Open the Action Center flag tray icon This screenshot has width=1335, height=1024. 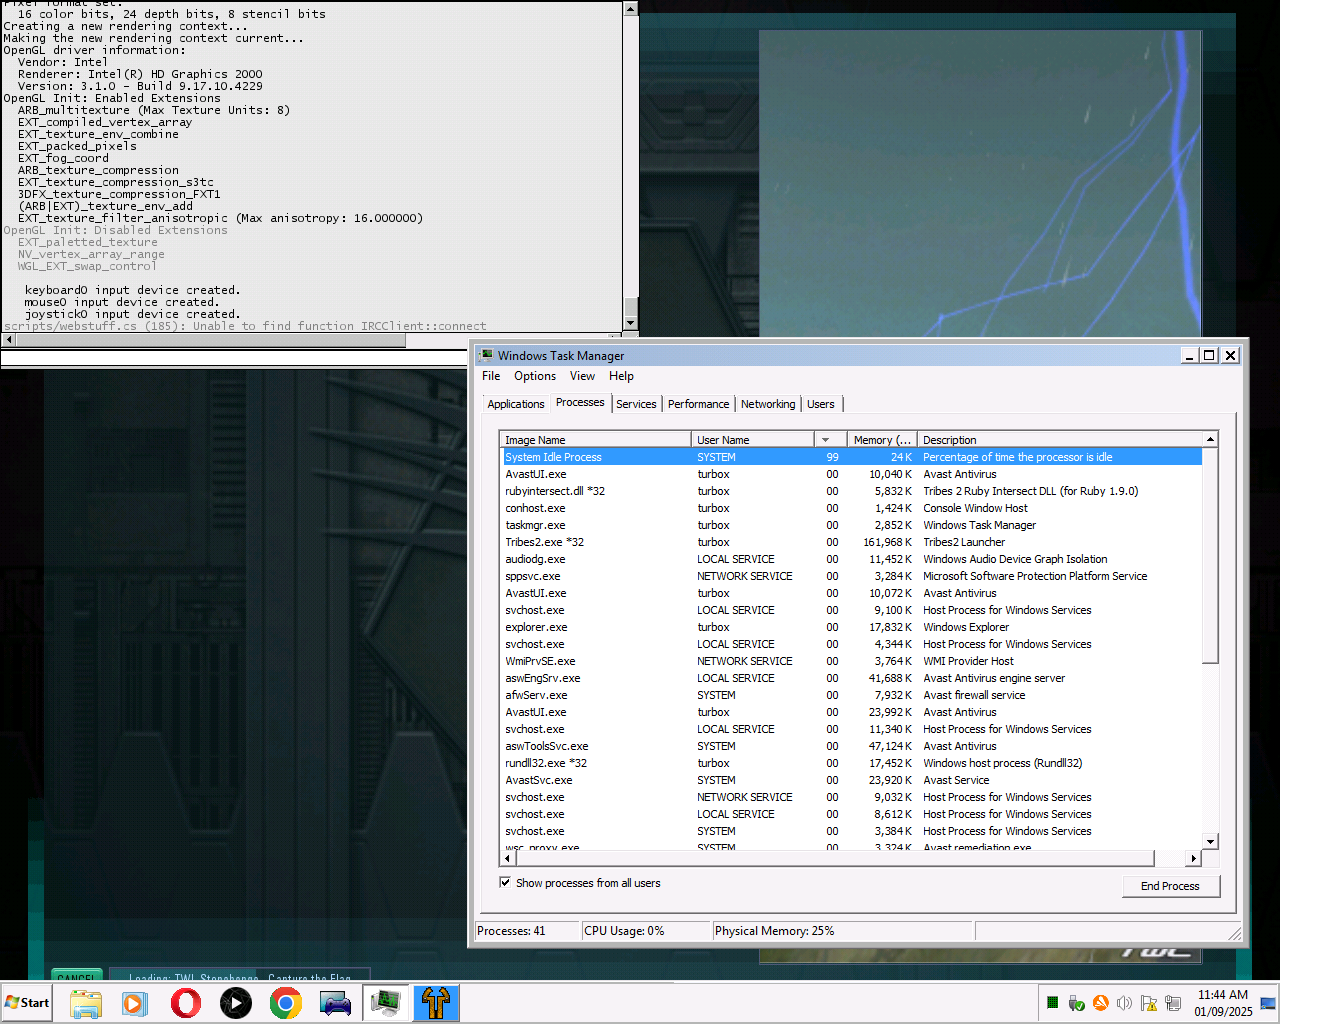pos(1148,1003)
